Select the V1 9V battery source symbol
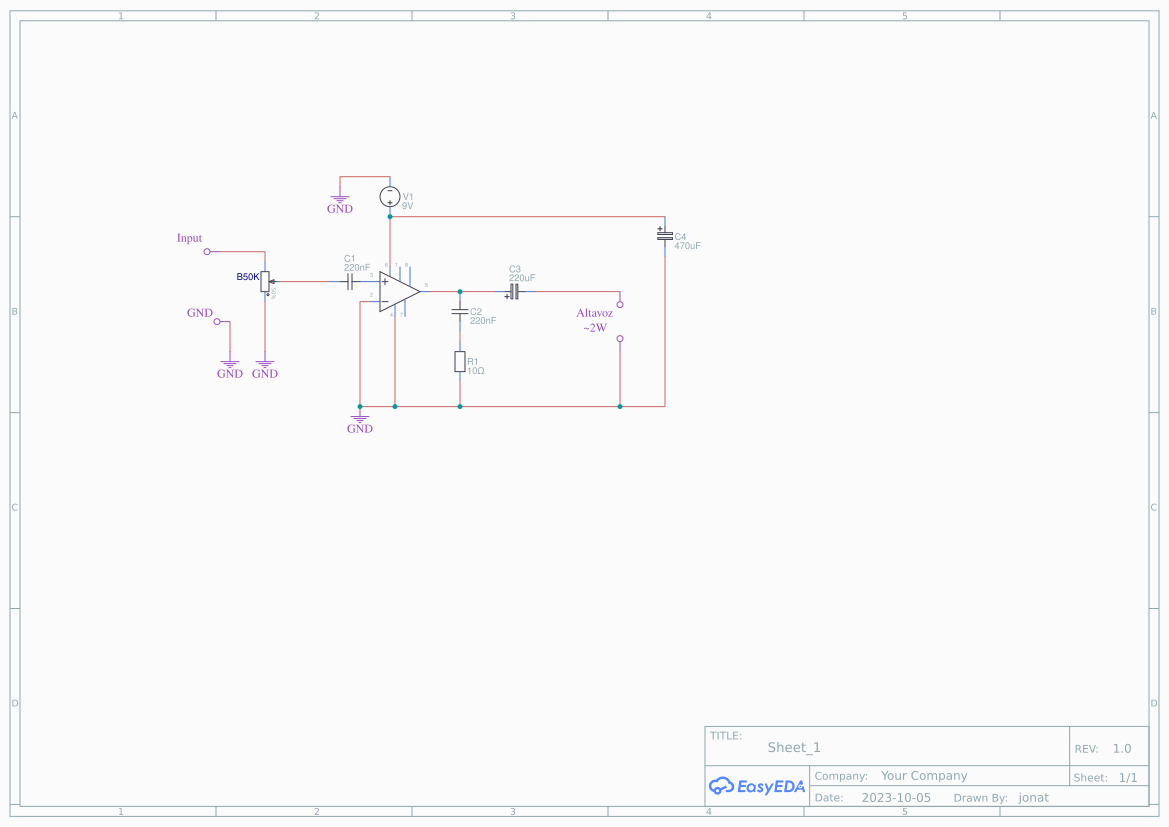The height and width of the screenshot is (827, 1169). pos(389,196)
